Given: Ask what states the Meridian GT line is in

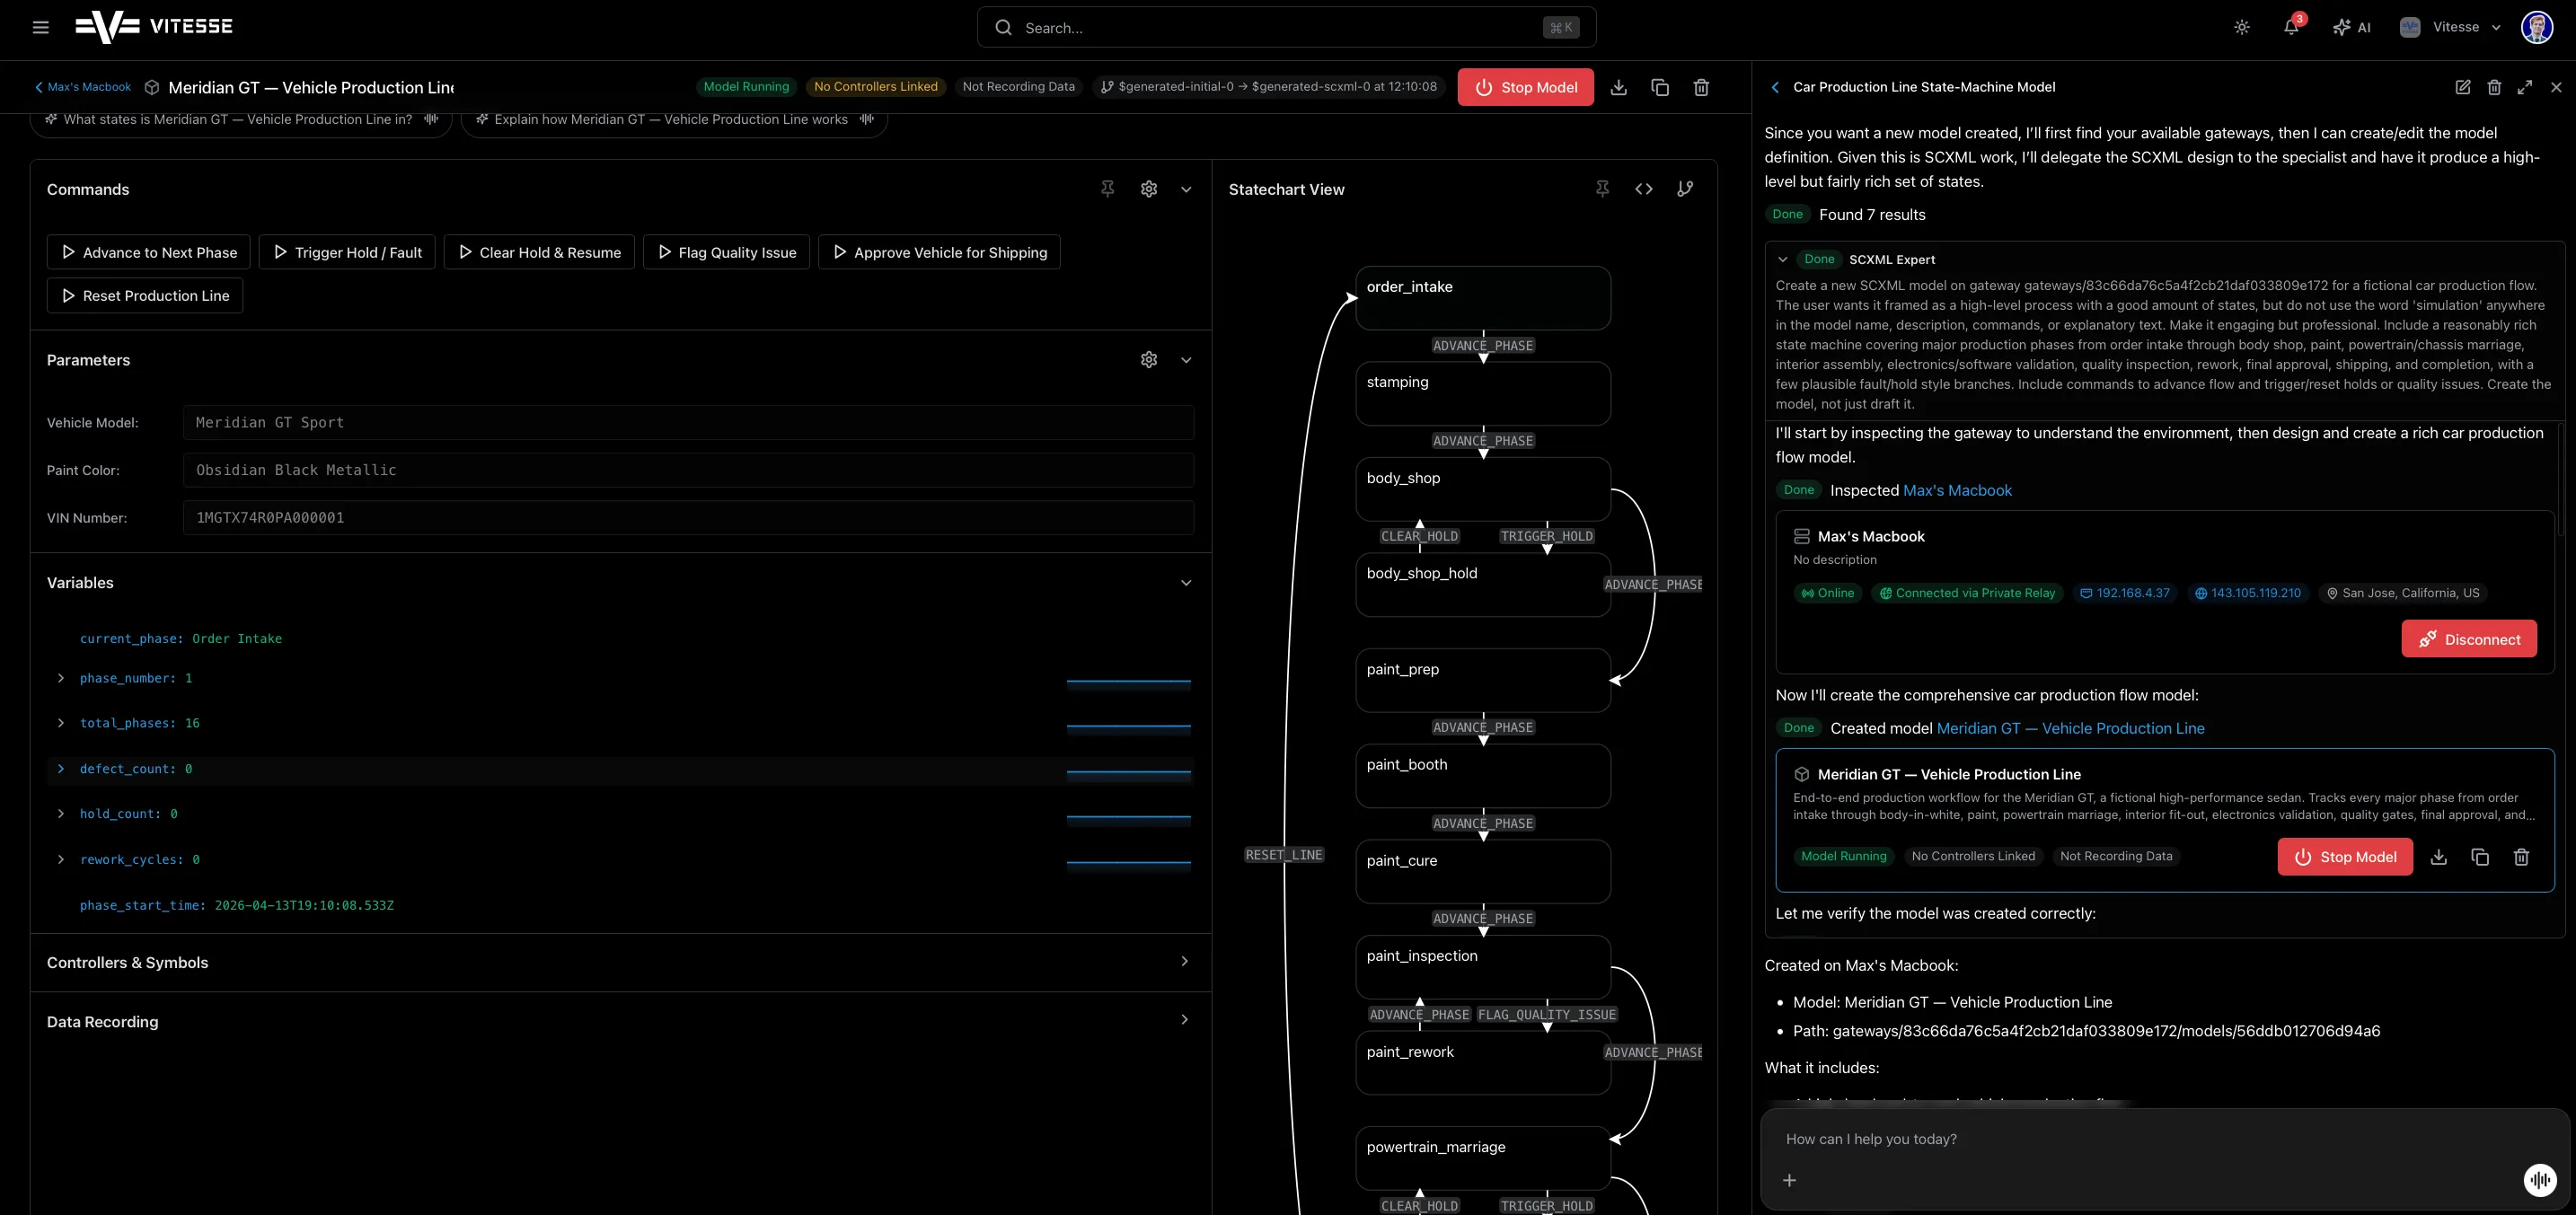Looking at the screenshot, I should pos(241,119).
